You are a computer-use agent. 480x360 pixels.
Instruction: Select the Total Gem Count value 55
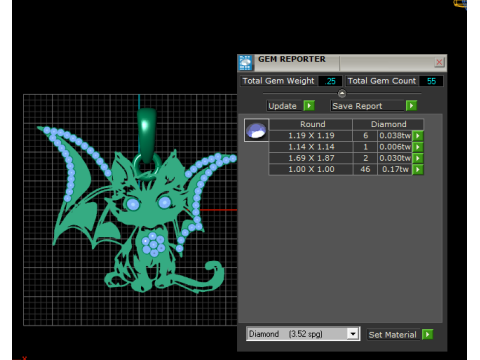point(431,81)
